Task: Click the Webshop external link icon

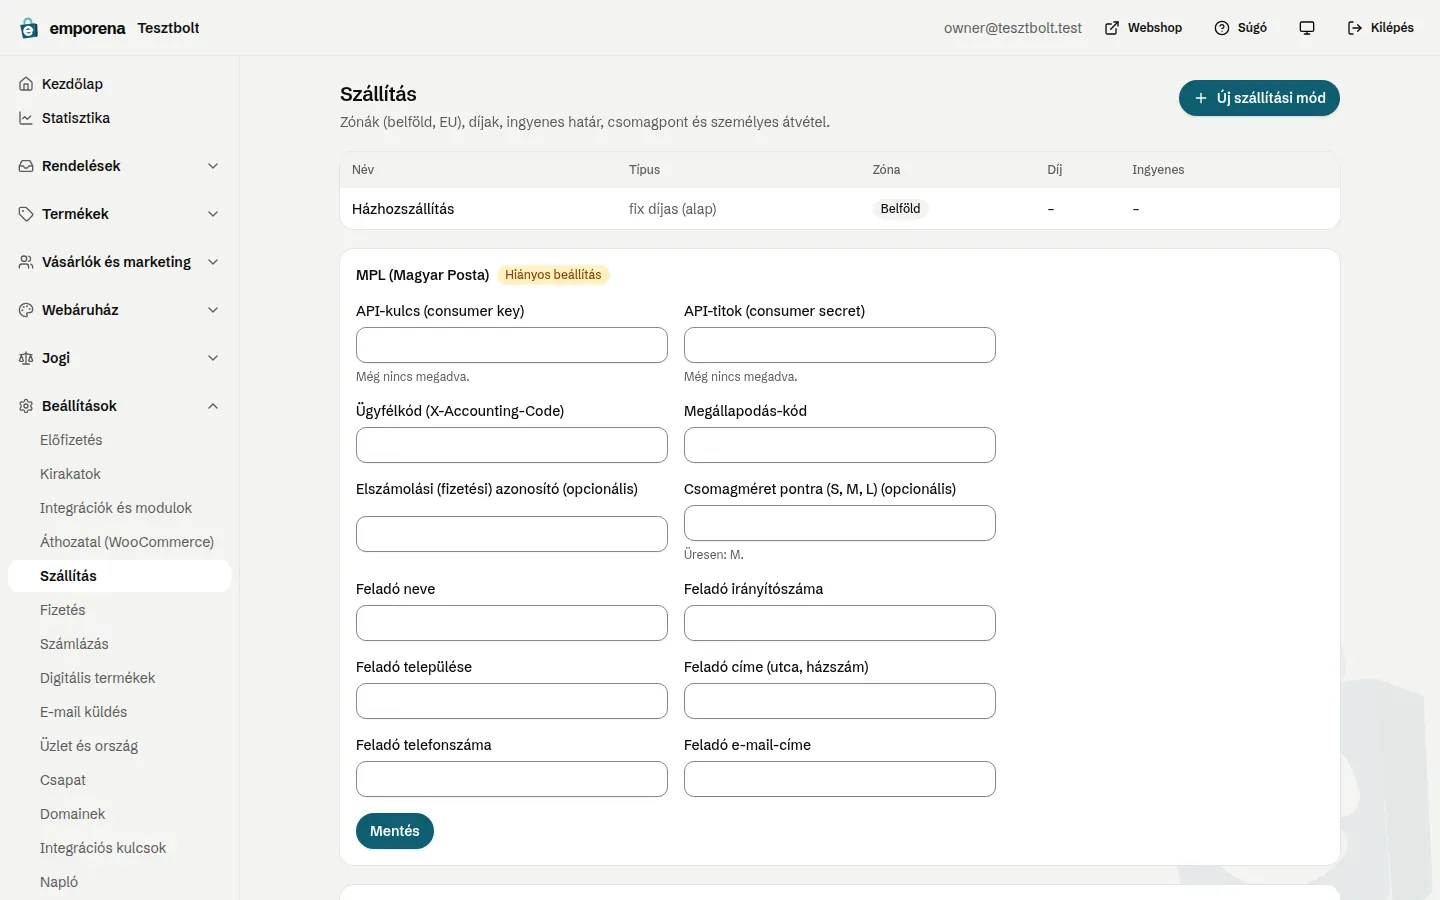Action: 1112,28
